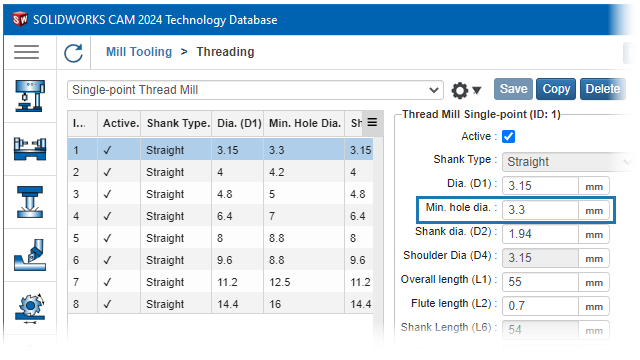This screenshot has height=360, width=640.
Task: Select table row with ID 3
Action: coord(220,194)
